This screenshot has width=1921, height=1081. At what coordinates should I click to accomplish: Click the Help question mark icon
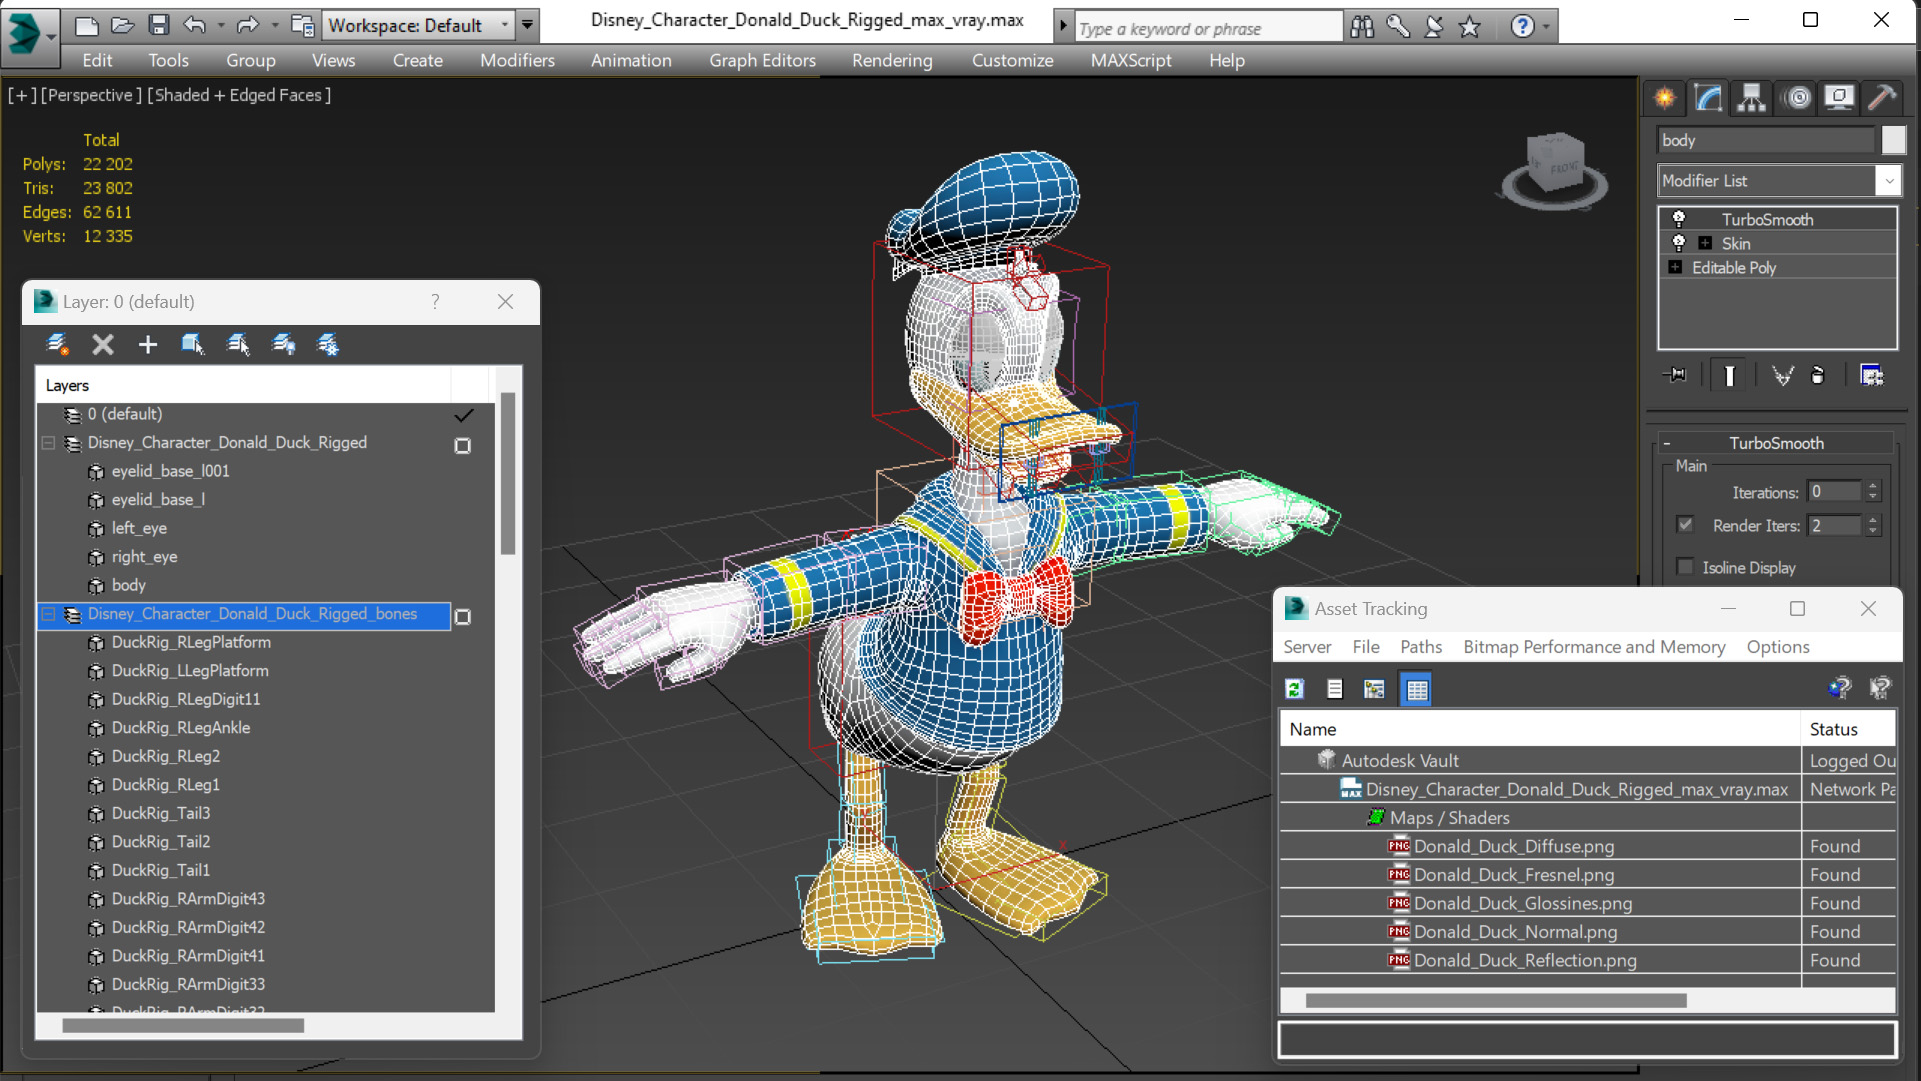(x=1522, y=27)
